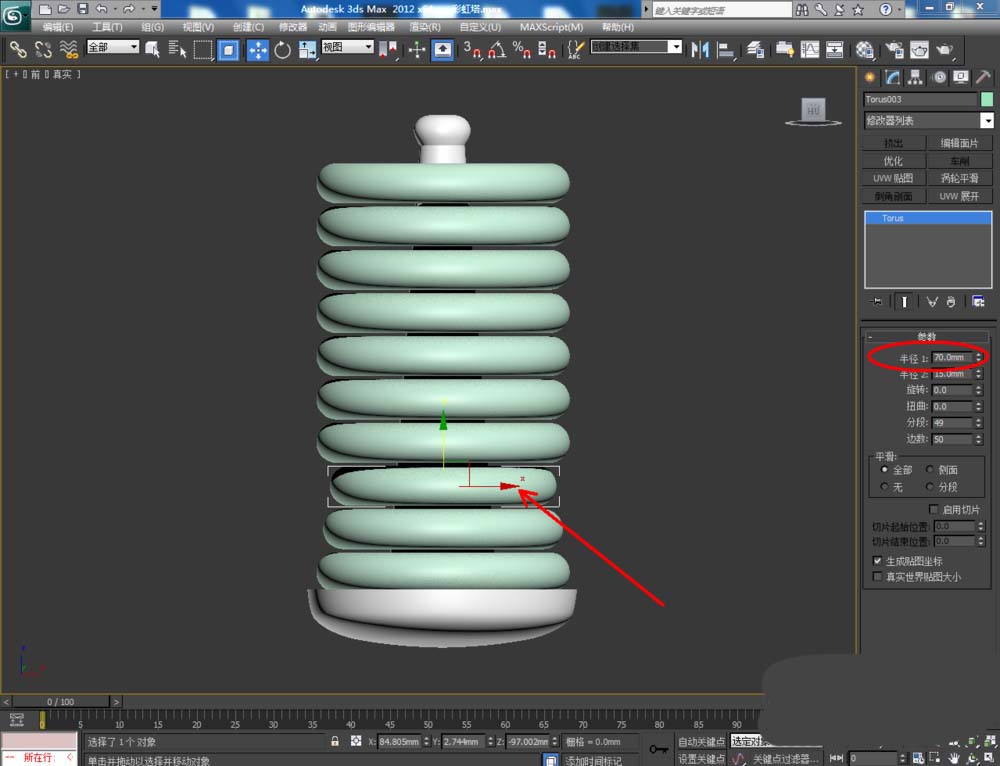Click the 半径 1 value field
This screenshot has height=766, width=1000.
click(x=950, y=357)
